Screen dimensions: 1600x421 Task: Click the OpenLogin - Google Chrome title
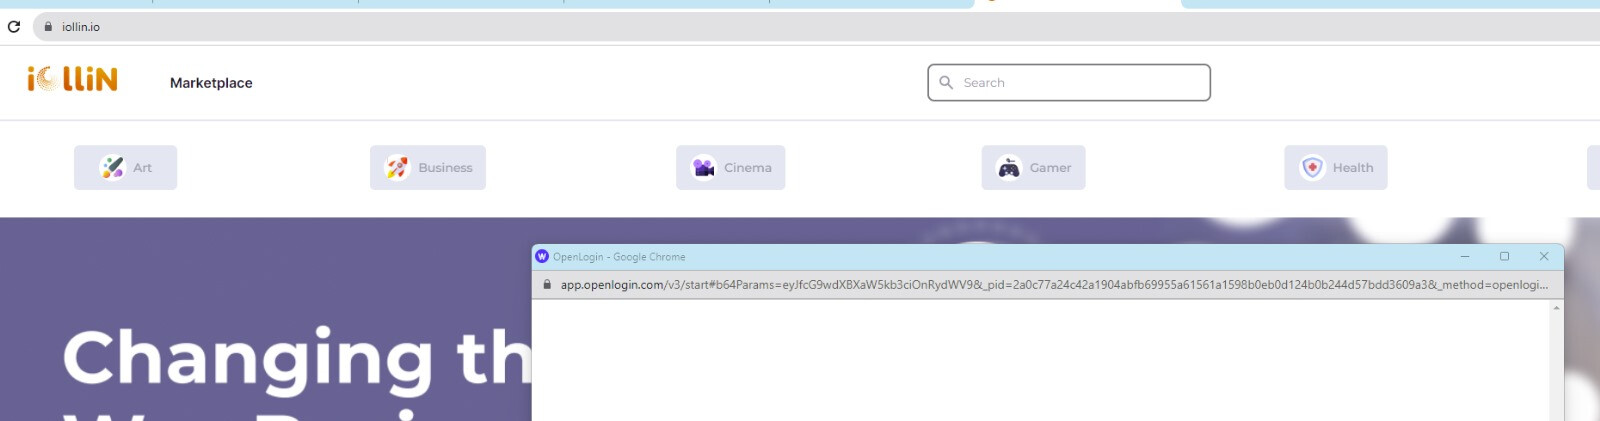point(619,257)
